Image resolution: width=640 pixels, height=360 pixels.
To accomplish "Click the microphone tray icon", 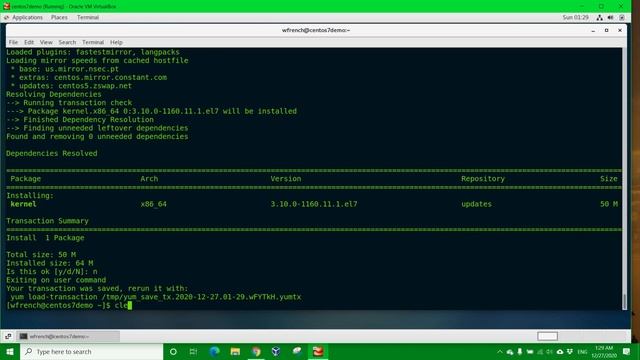I will coord(520,352).
